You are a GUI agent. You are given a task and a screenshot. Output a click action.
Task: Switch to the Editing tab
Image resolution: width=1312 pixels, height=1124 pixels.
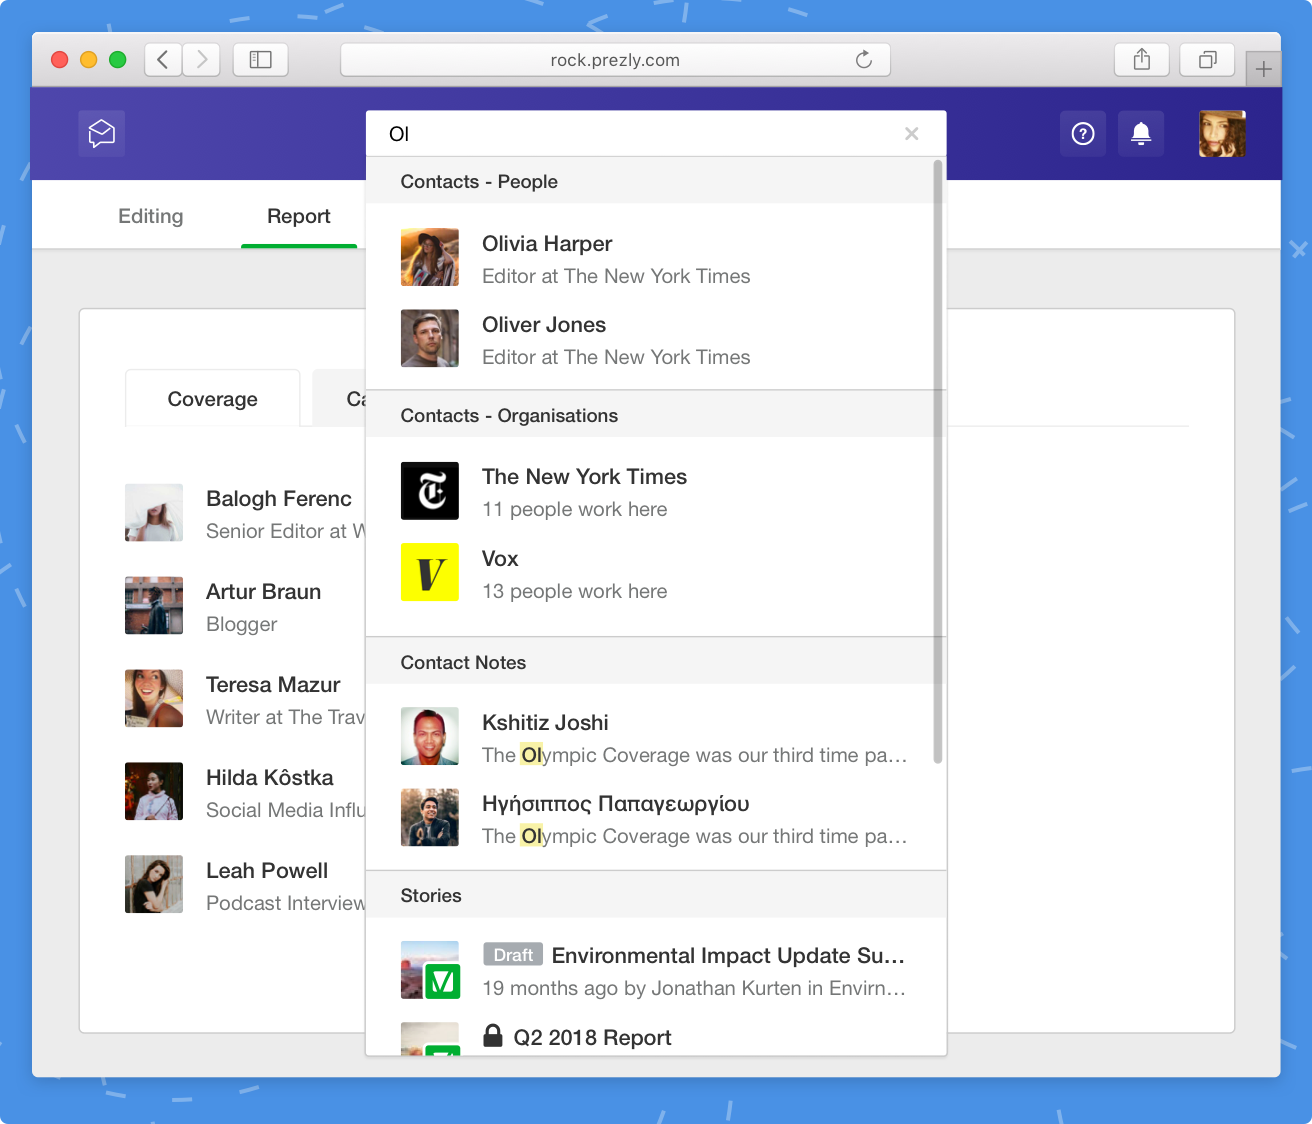151,216
